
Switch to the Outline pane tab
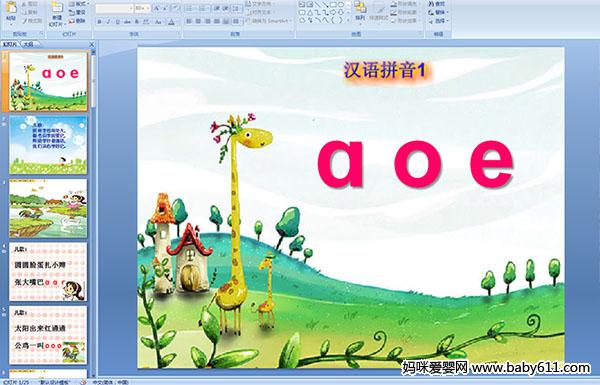tap(28, 44)
